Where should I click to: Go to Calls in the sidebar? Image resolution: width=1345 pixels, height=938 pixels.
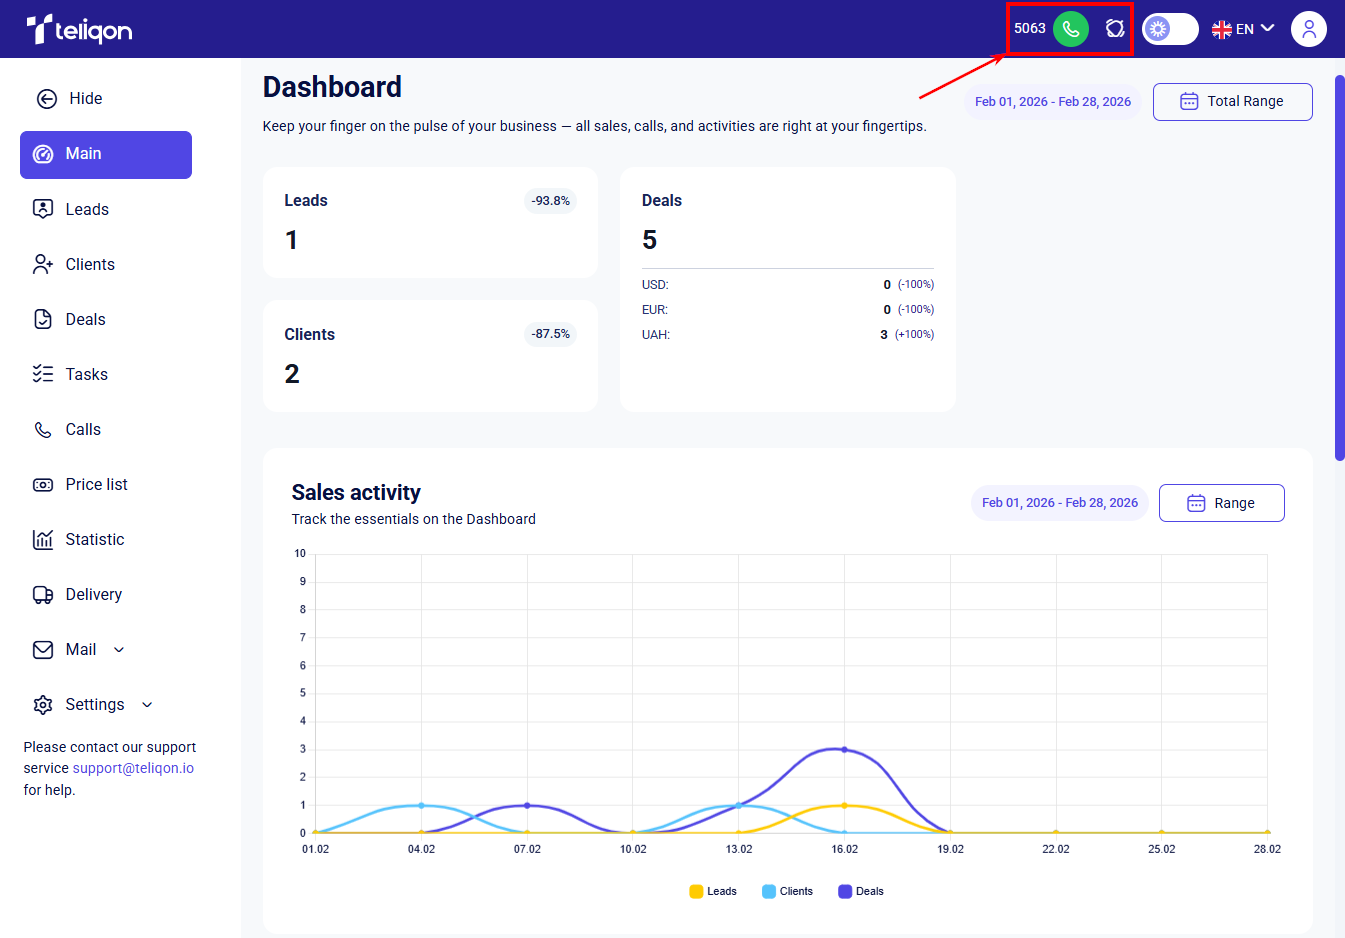[83, 429]
